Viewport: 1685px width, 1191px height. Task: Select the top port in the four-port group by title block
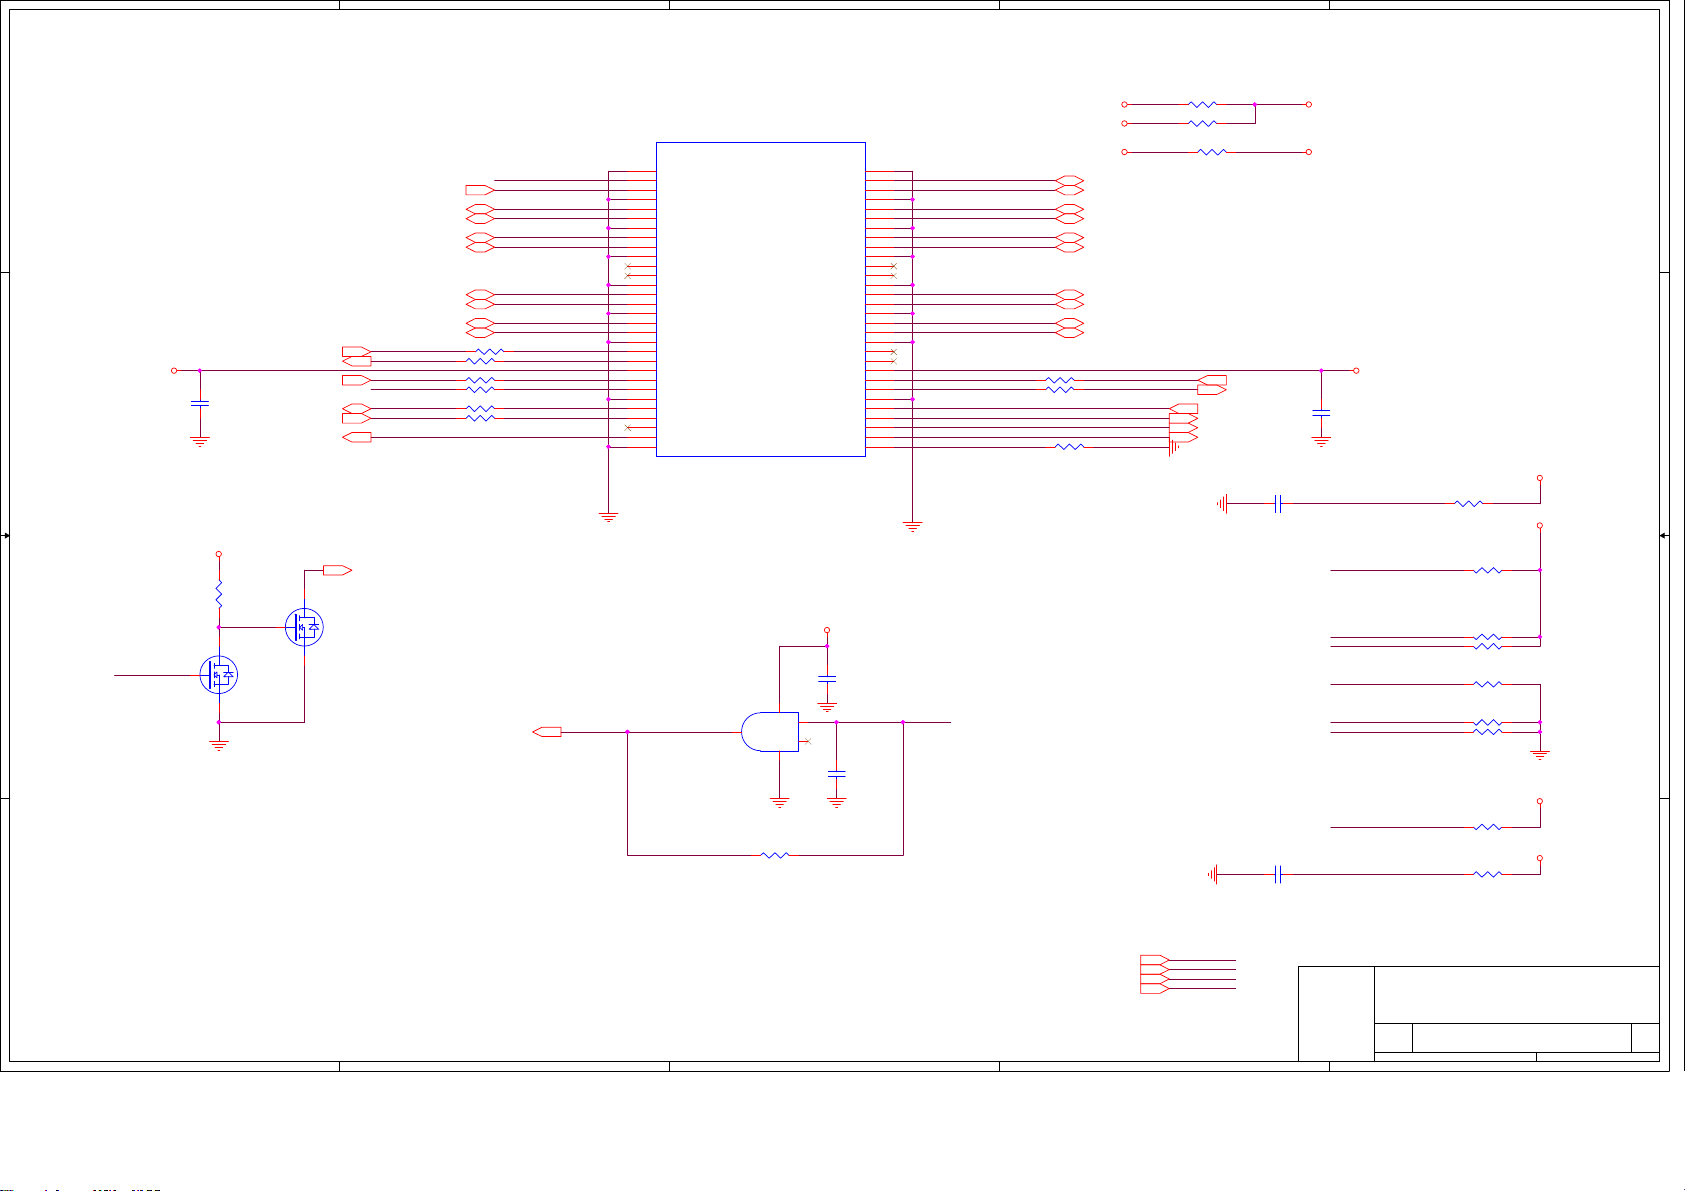[x=1154, y=960]
